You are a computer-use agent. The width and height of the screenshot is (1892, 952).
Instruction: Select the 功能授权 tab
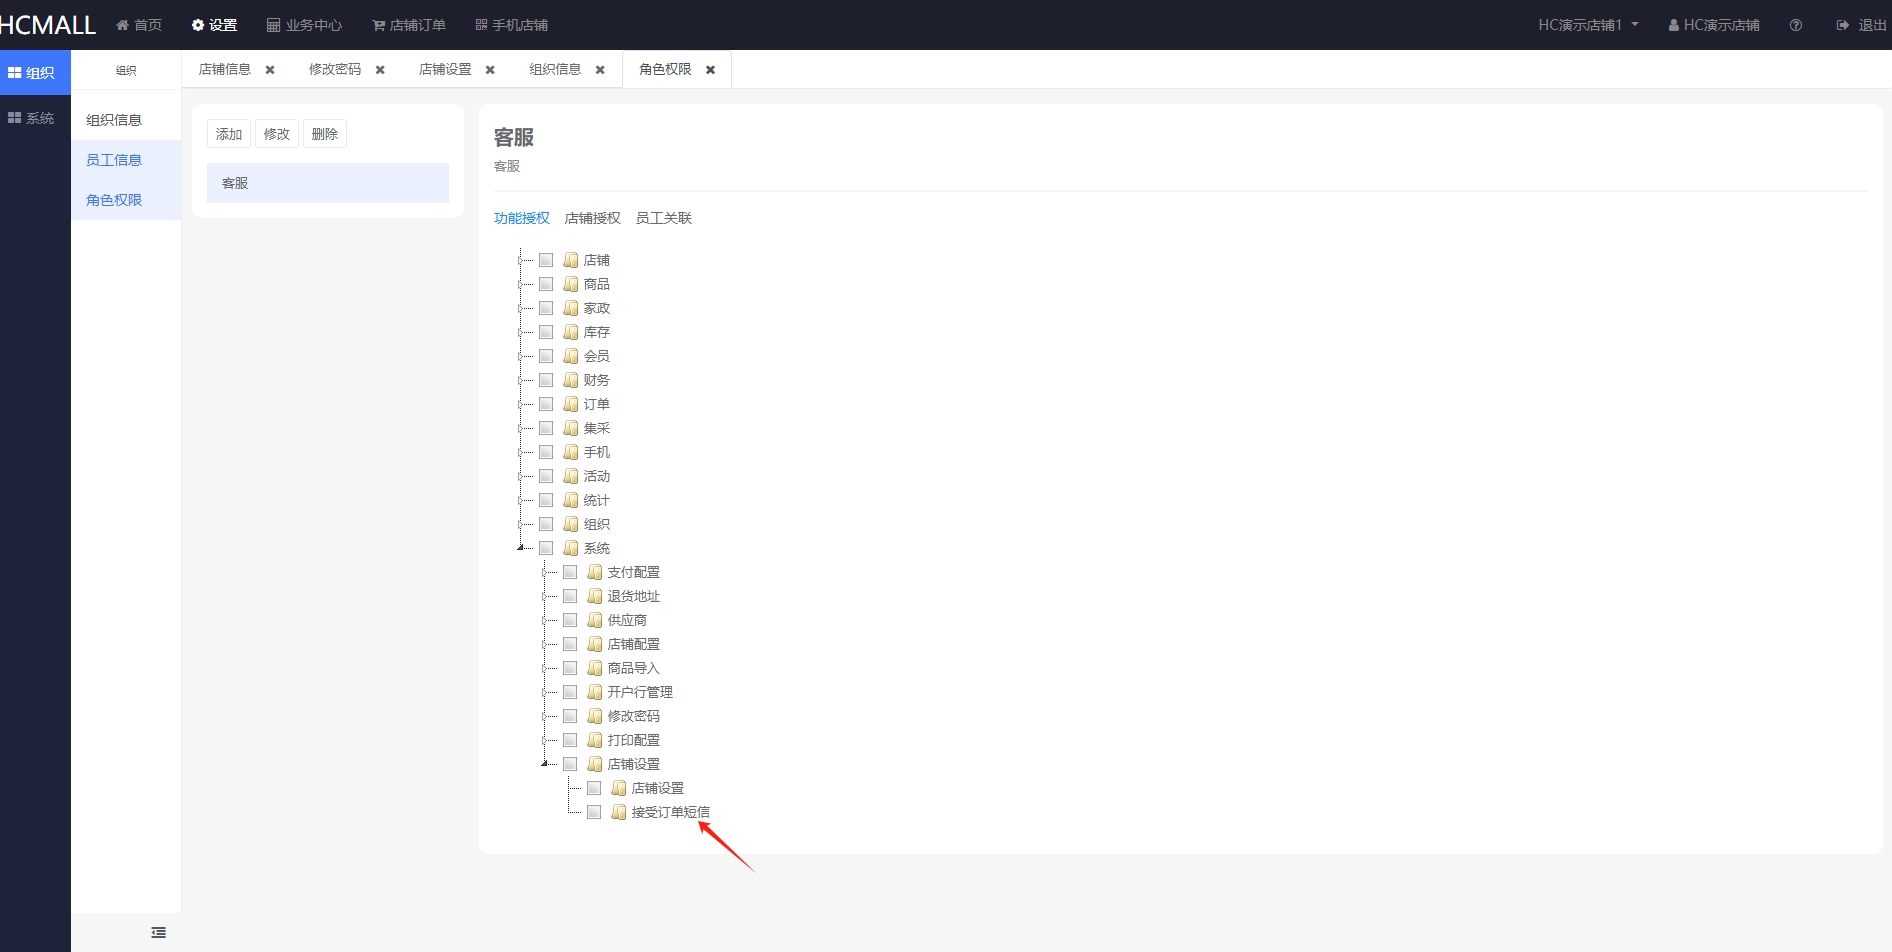click(x=522, y=218)
